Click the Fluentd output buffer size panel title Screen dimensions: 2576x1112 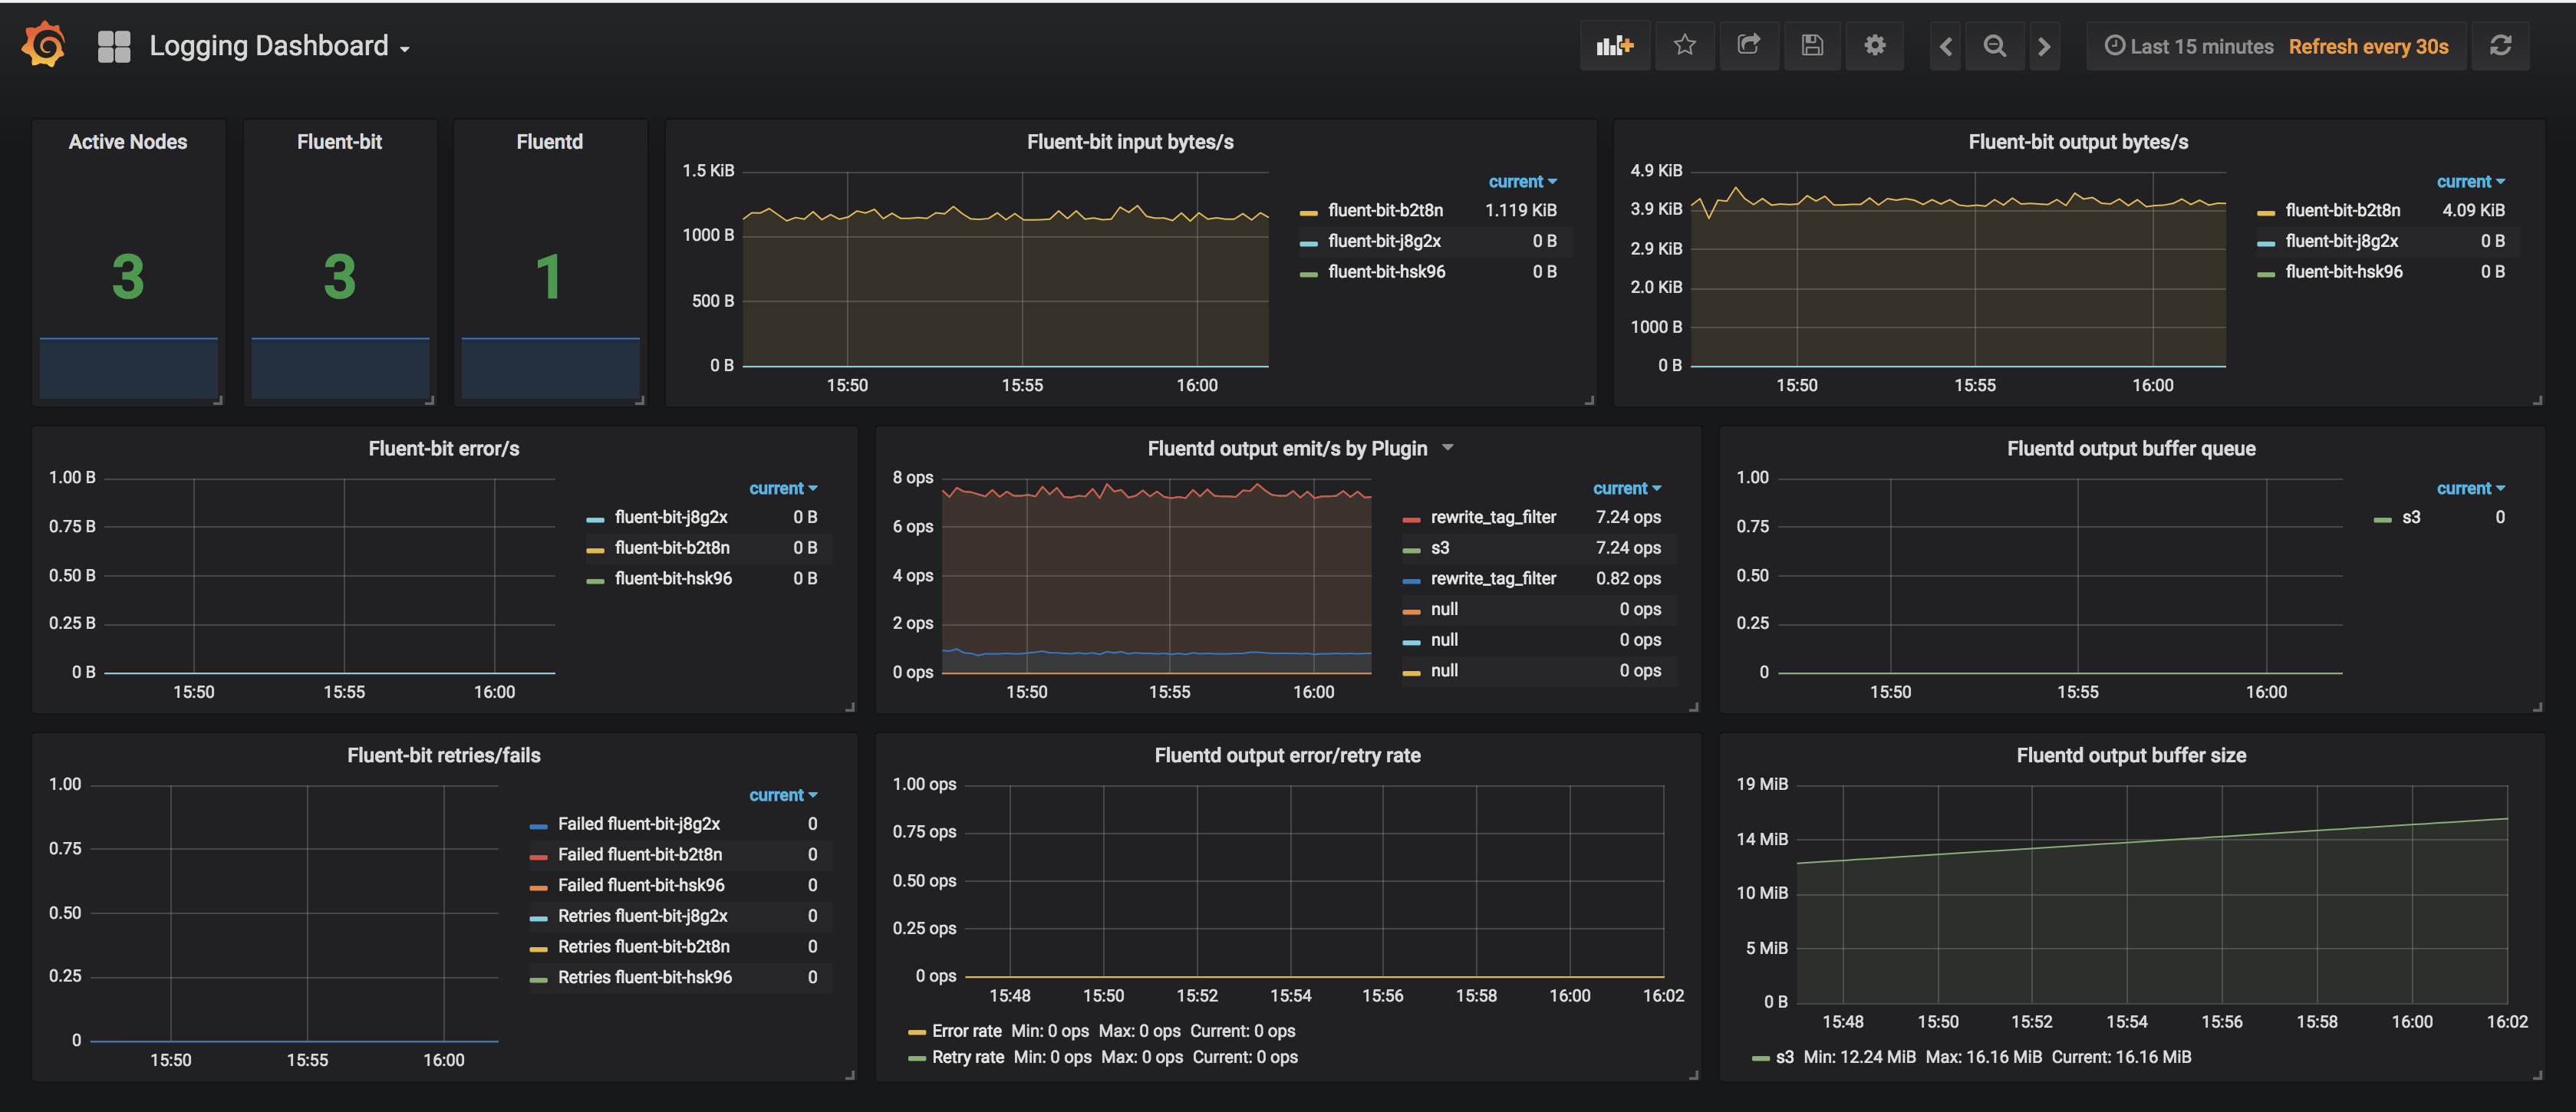(2131, 755)
